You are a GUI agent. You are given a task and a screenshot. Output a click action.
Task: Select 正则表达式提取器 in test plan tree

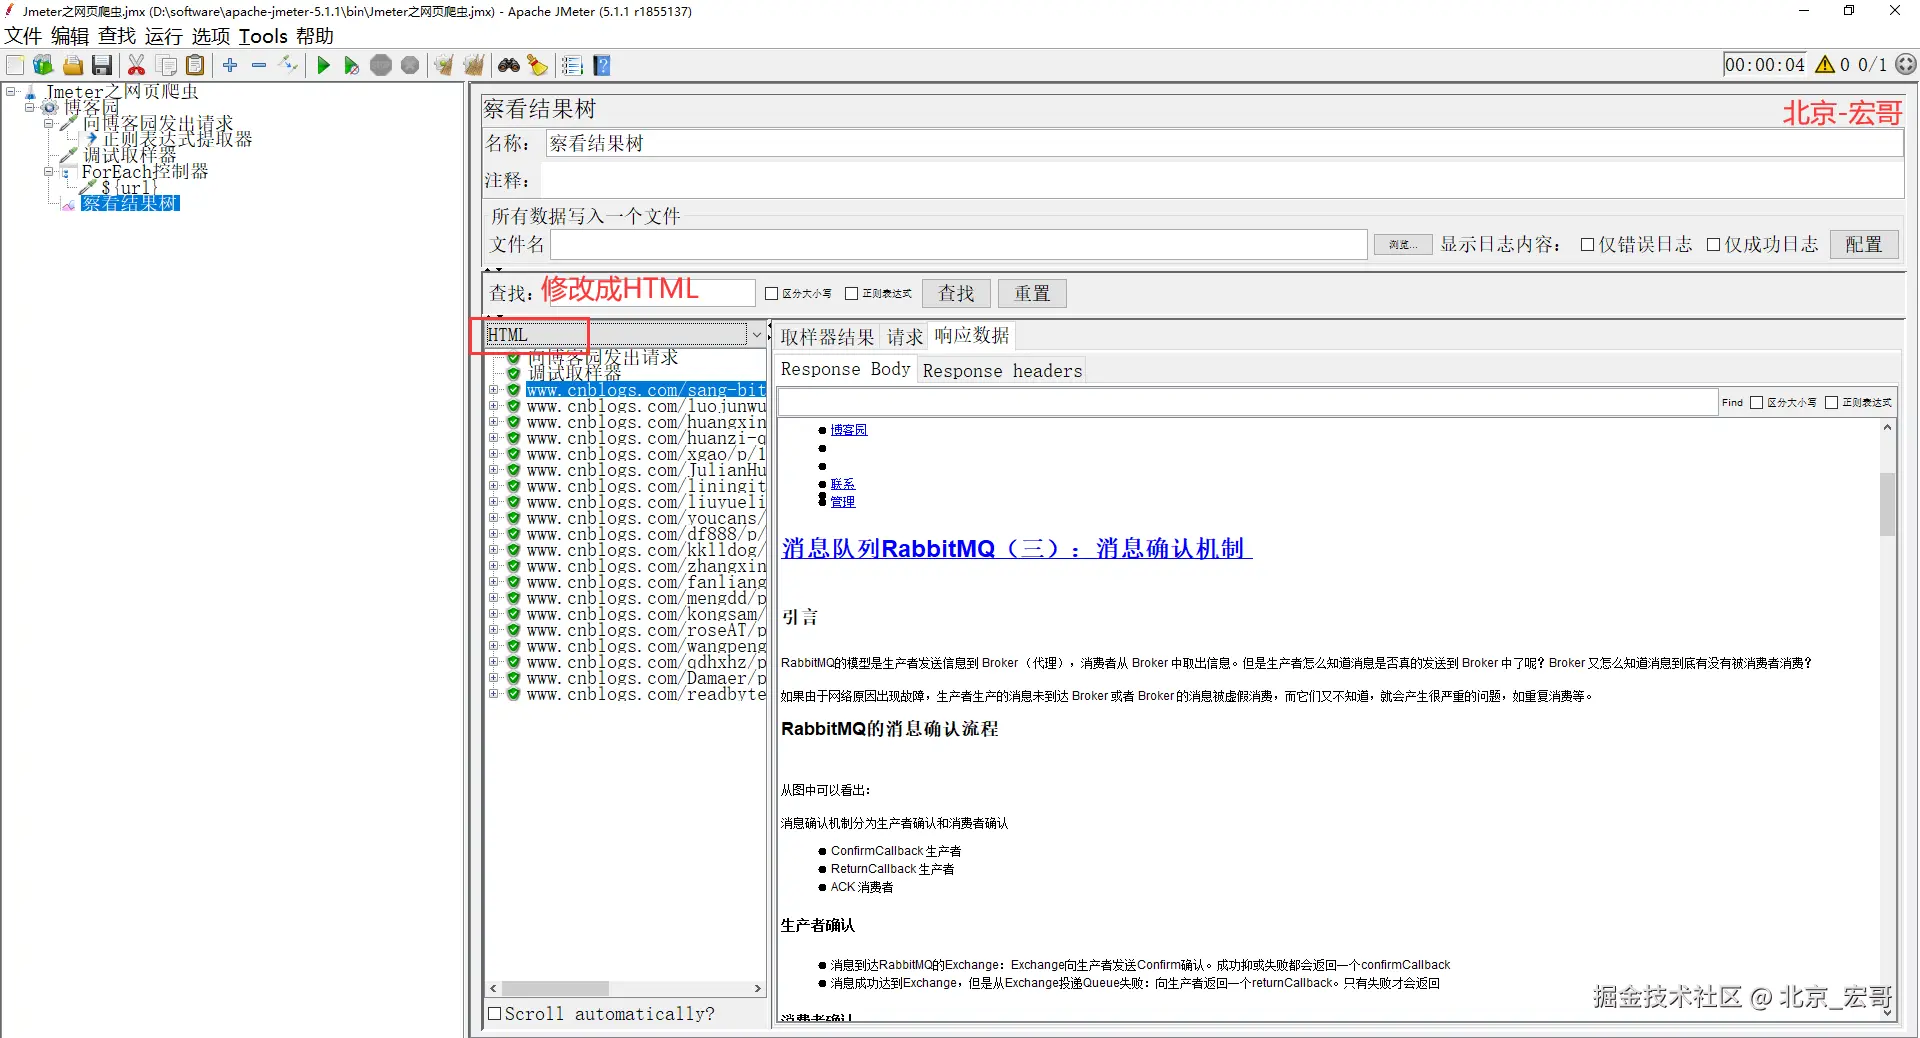[177, 139]
